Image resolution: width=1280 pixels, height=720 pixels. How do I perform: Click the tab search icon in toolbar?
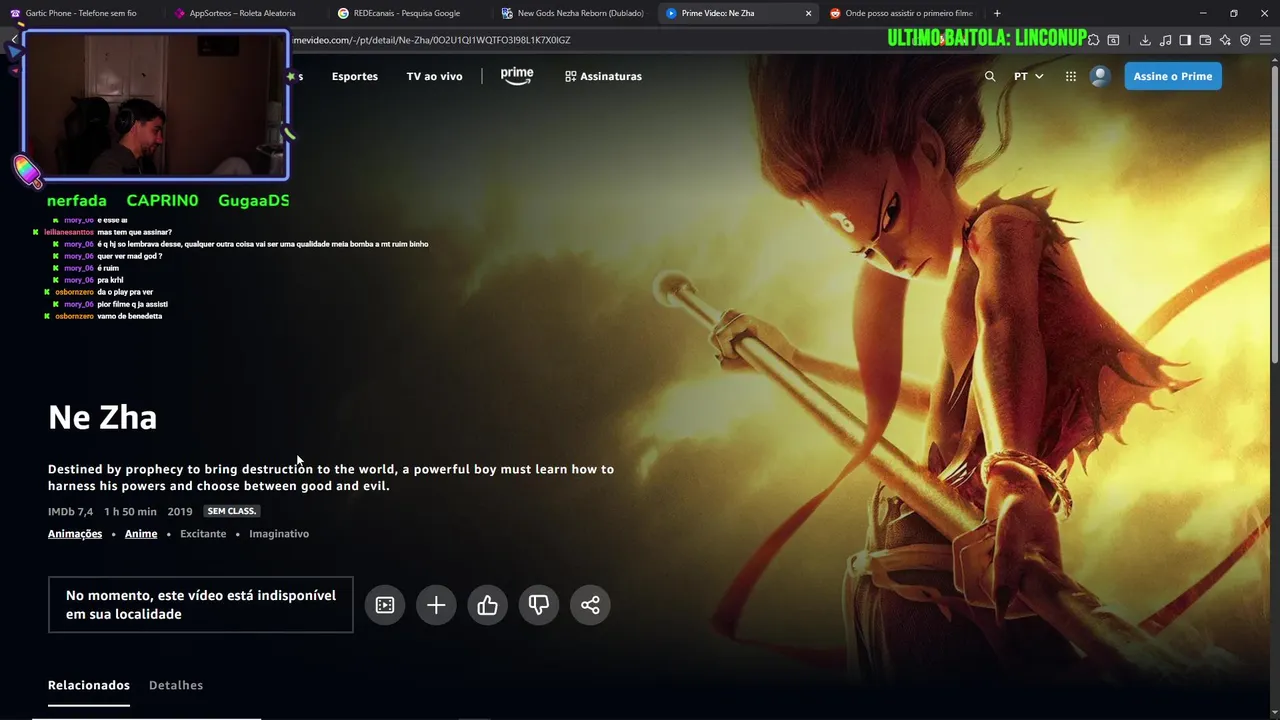coord(1113,40)
